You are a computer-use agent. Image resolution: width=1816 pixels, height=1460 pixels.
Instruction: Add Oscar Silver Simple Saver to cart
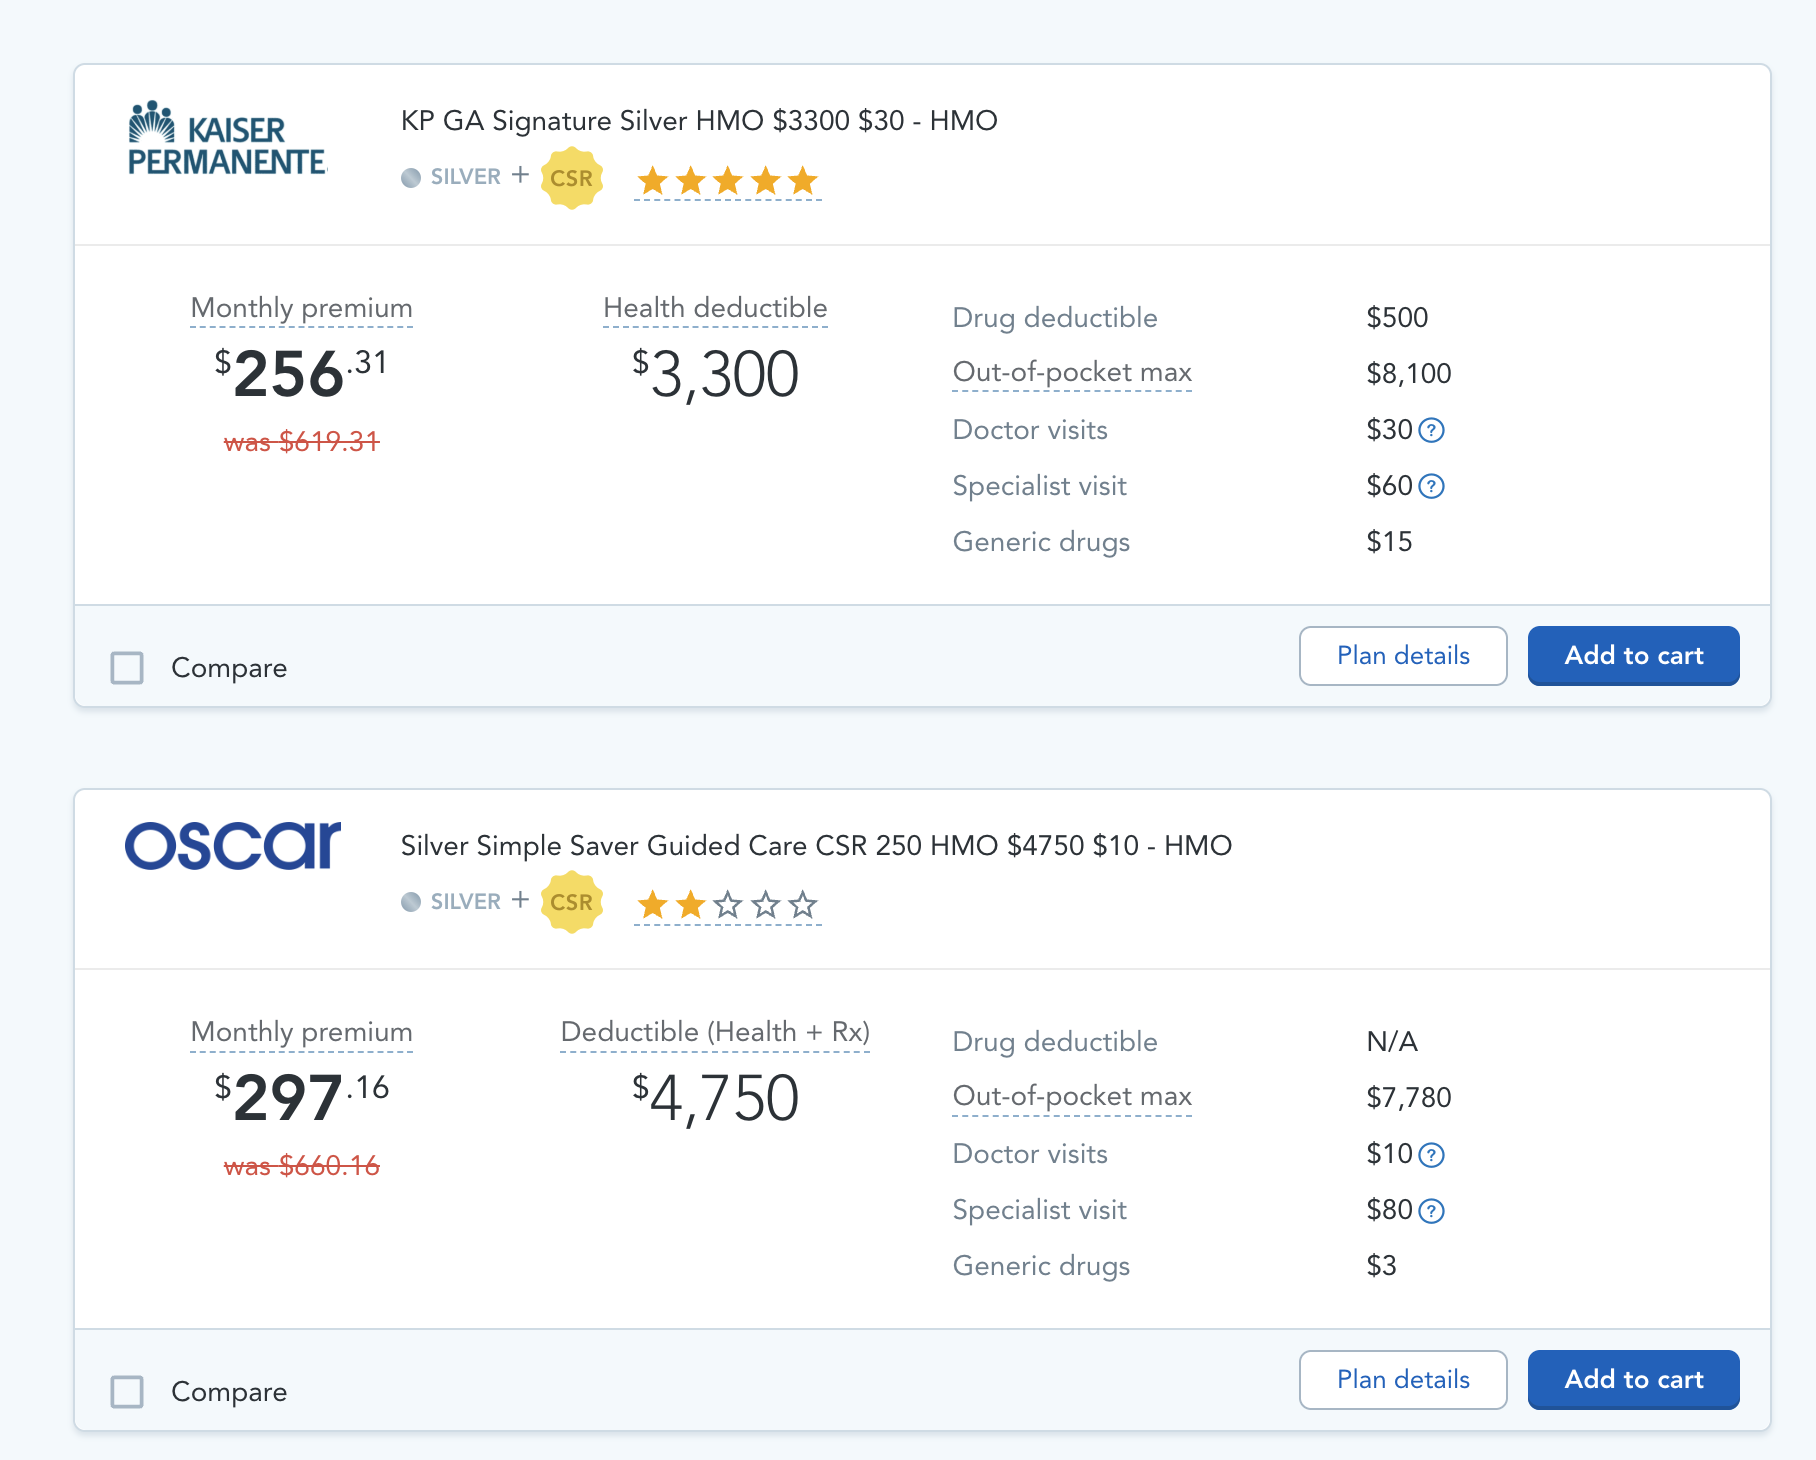coord(1633,1380)
